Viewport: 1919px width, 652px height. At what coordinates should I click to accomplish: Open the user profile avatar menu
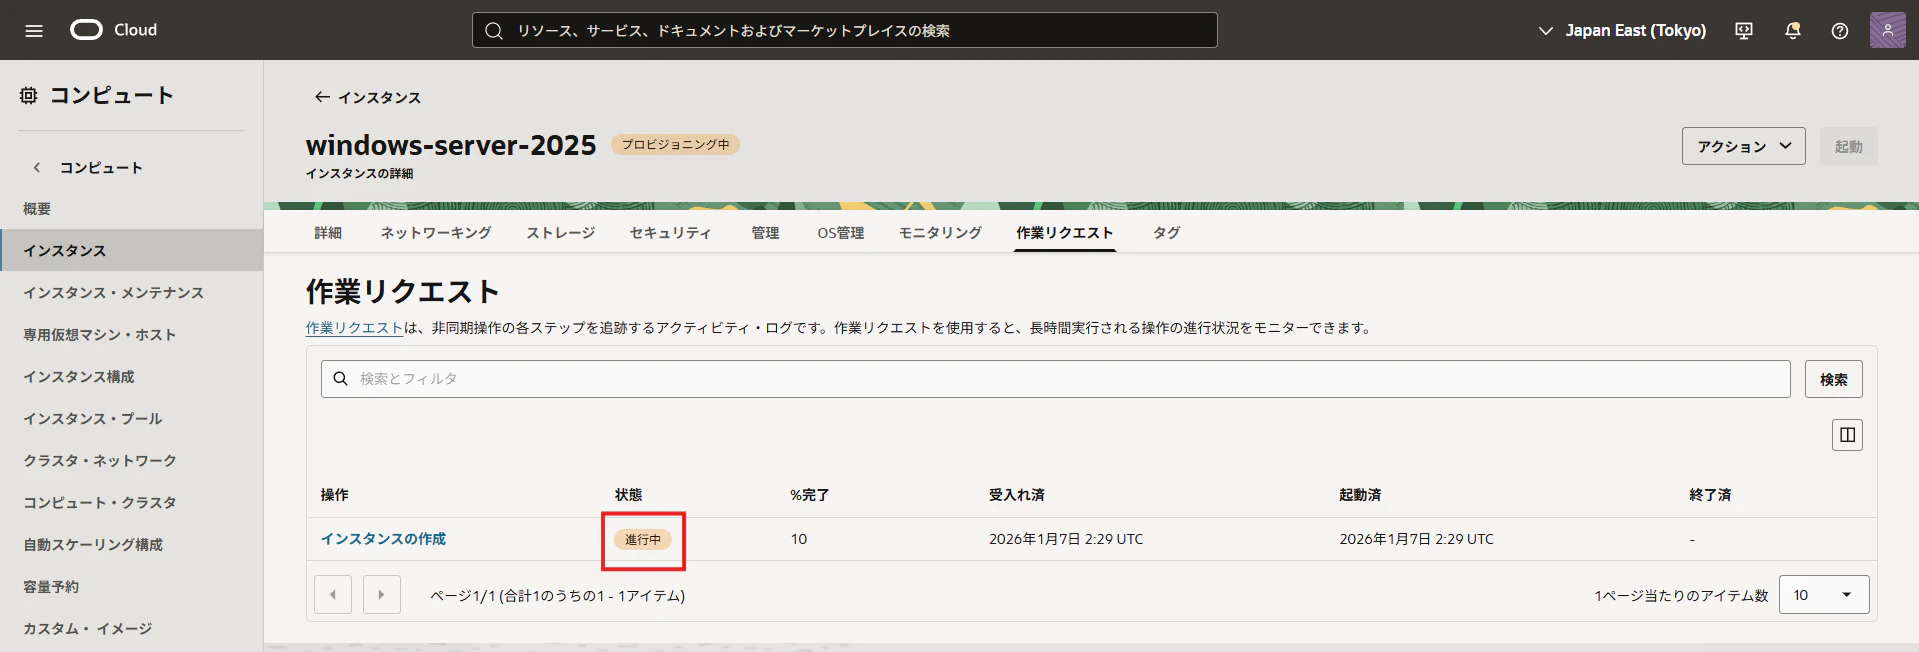click(1888, 30)
